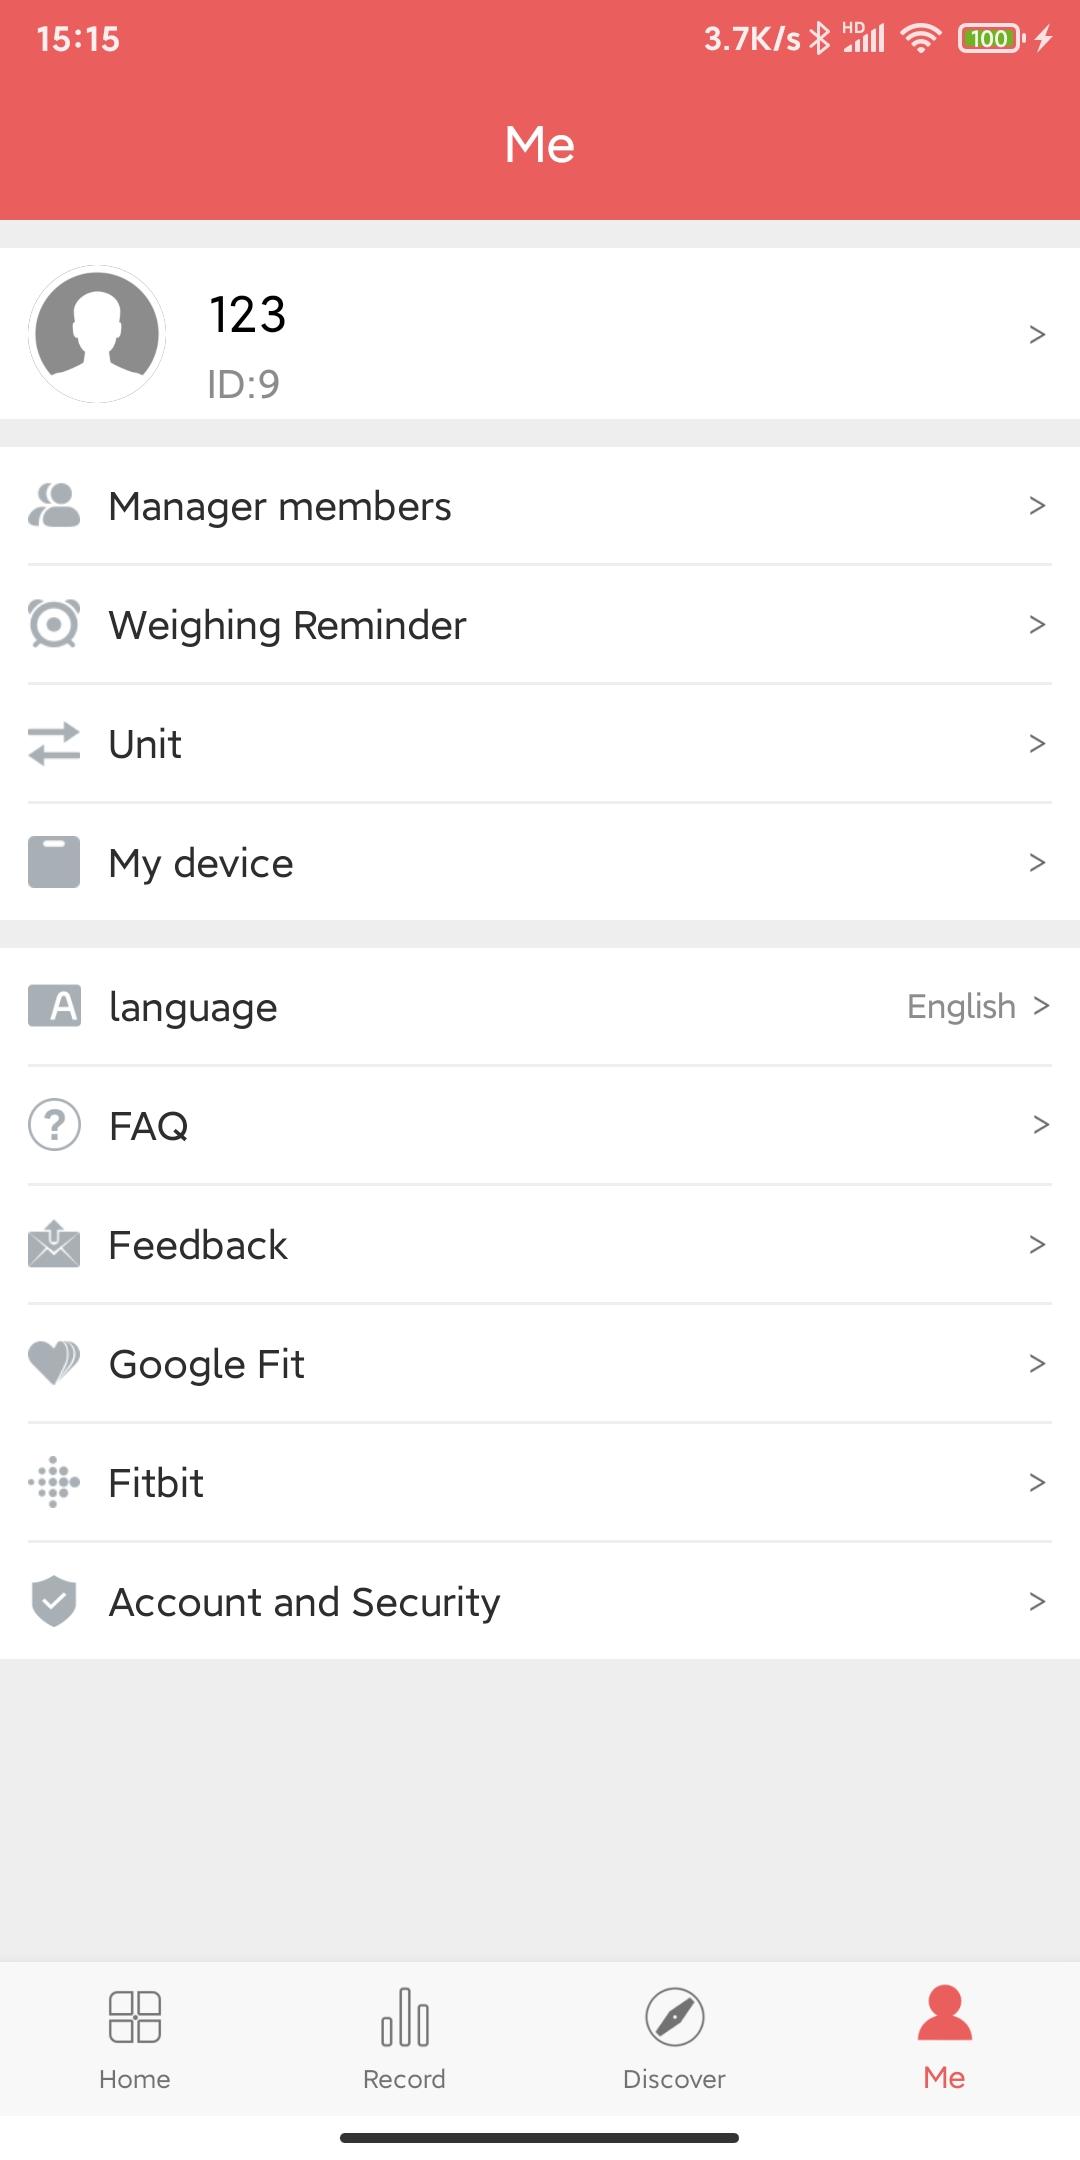
Task: Tap the FAQ question mark icon
Action: [54, 1125]
